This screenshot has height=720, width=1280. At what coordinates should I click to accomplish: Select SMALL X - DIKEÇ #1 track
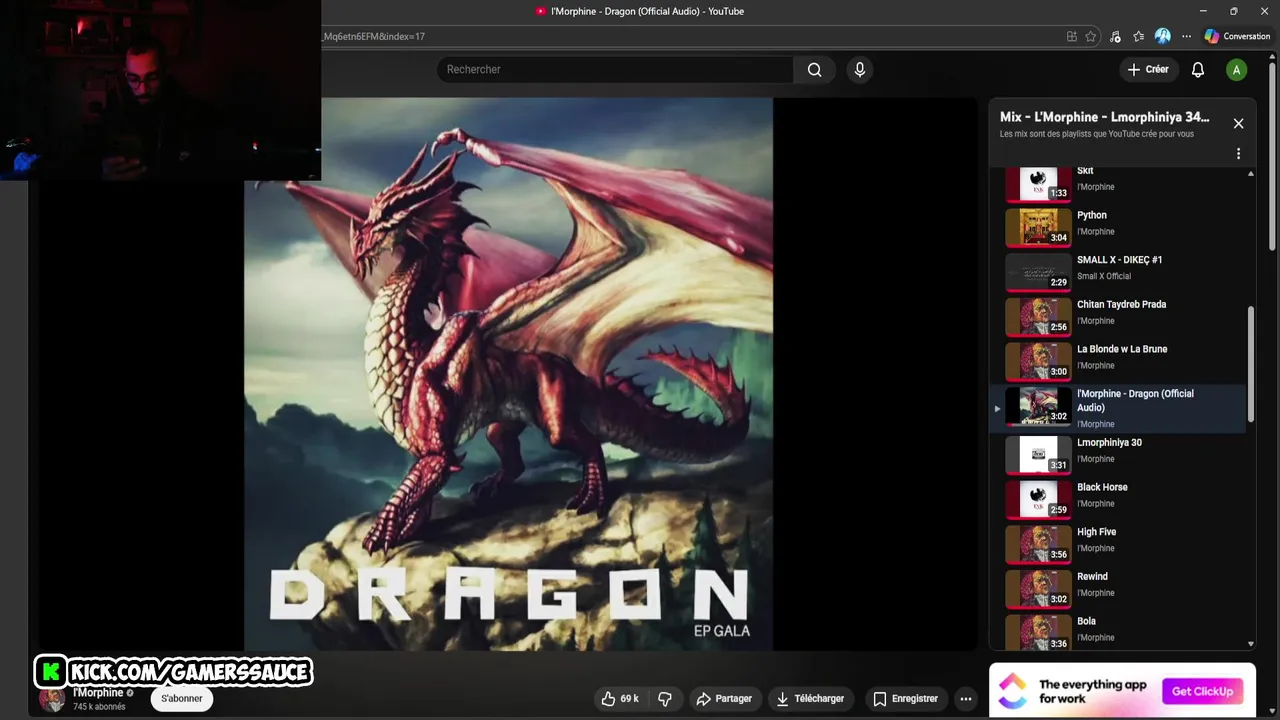(1118, 272)
